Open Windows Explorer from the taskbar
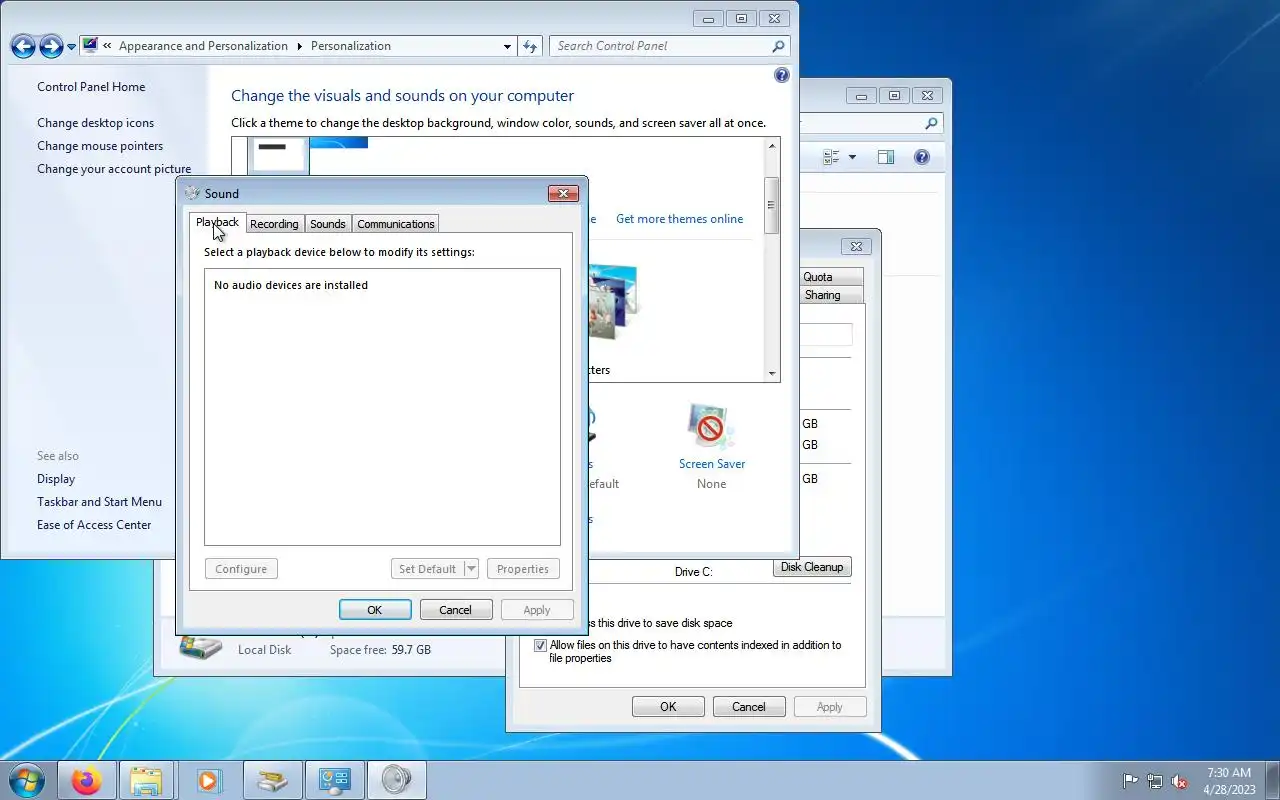Screen dimensions: 1280x800 [x=146, y=781]
